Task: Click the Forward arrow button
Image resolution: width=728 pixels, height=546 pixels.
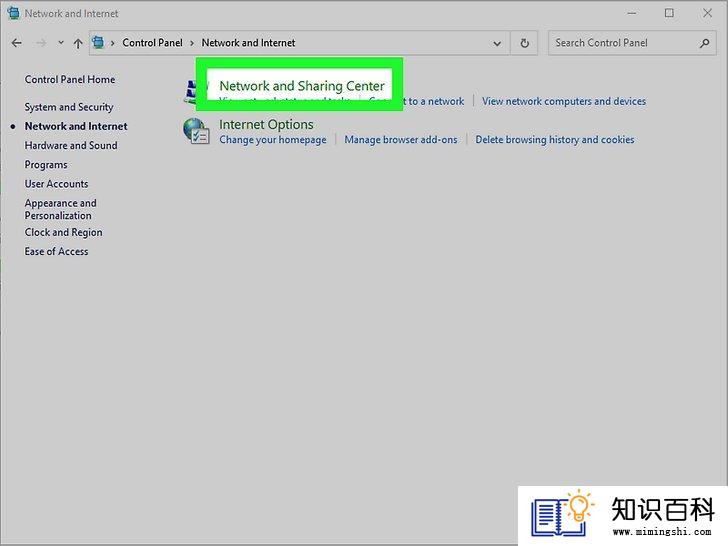Action: pyautogui.click(x=41, y=43)
